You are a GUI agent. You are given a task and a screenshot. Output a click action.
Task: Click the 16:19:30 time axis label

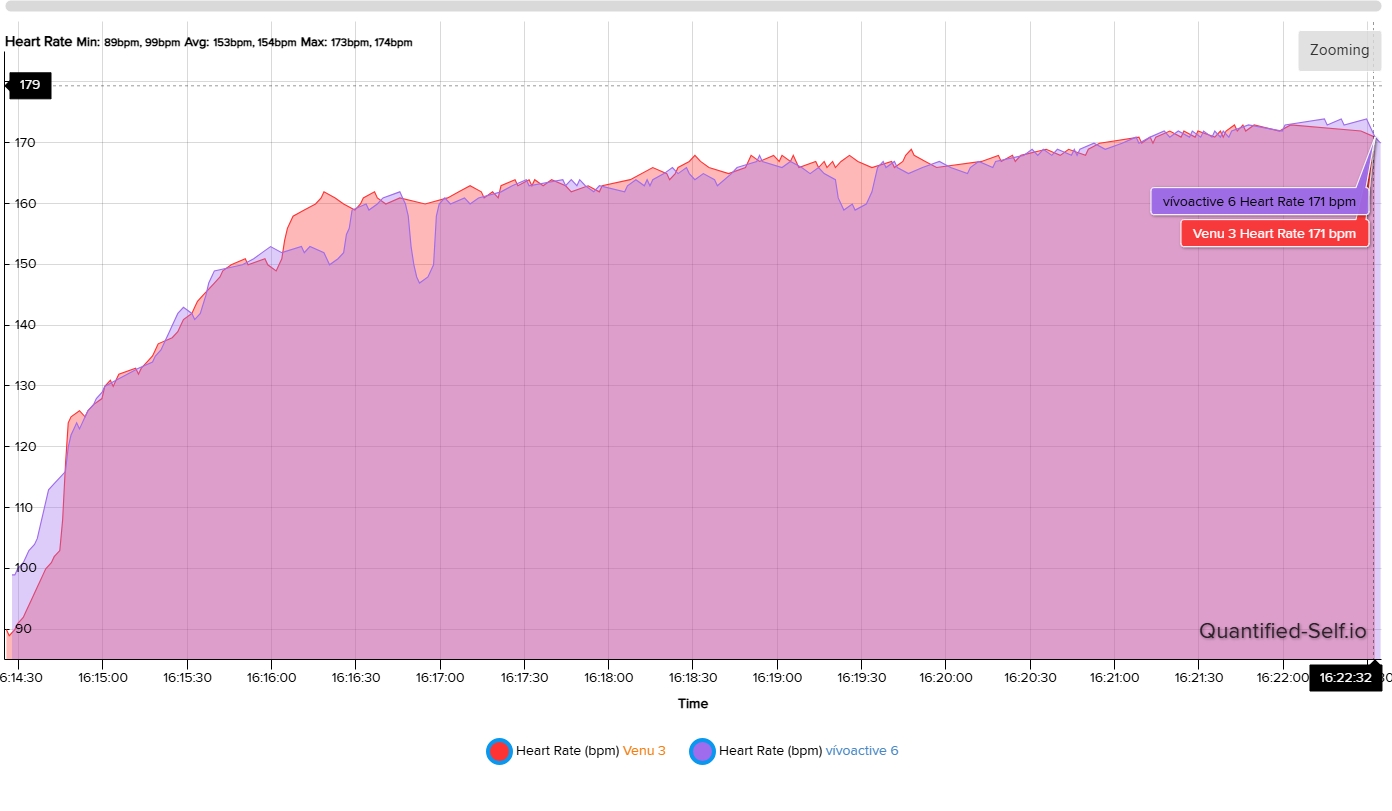862,677
